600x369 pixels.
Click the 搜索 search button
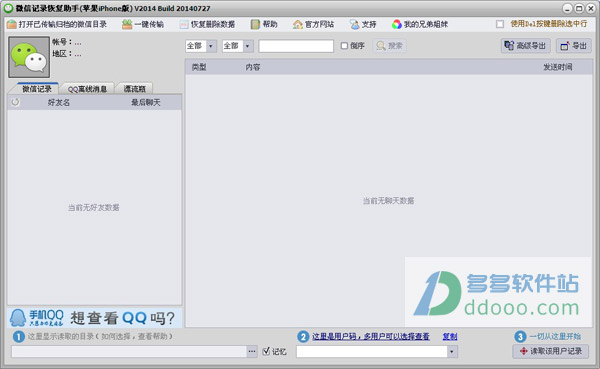click(x=390, y=46)
